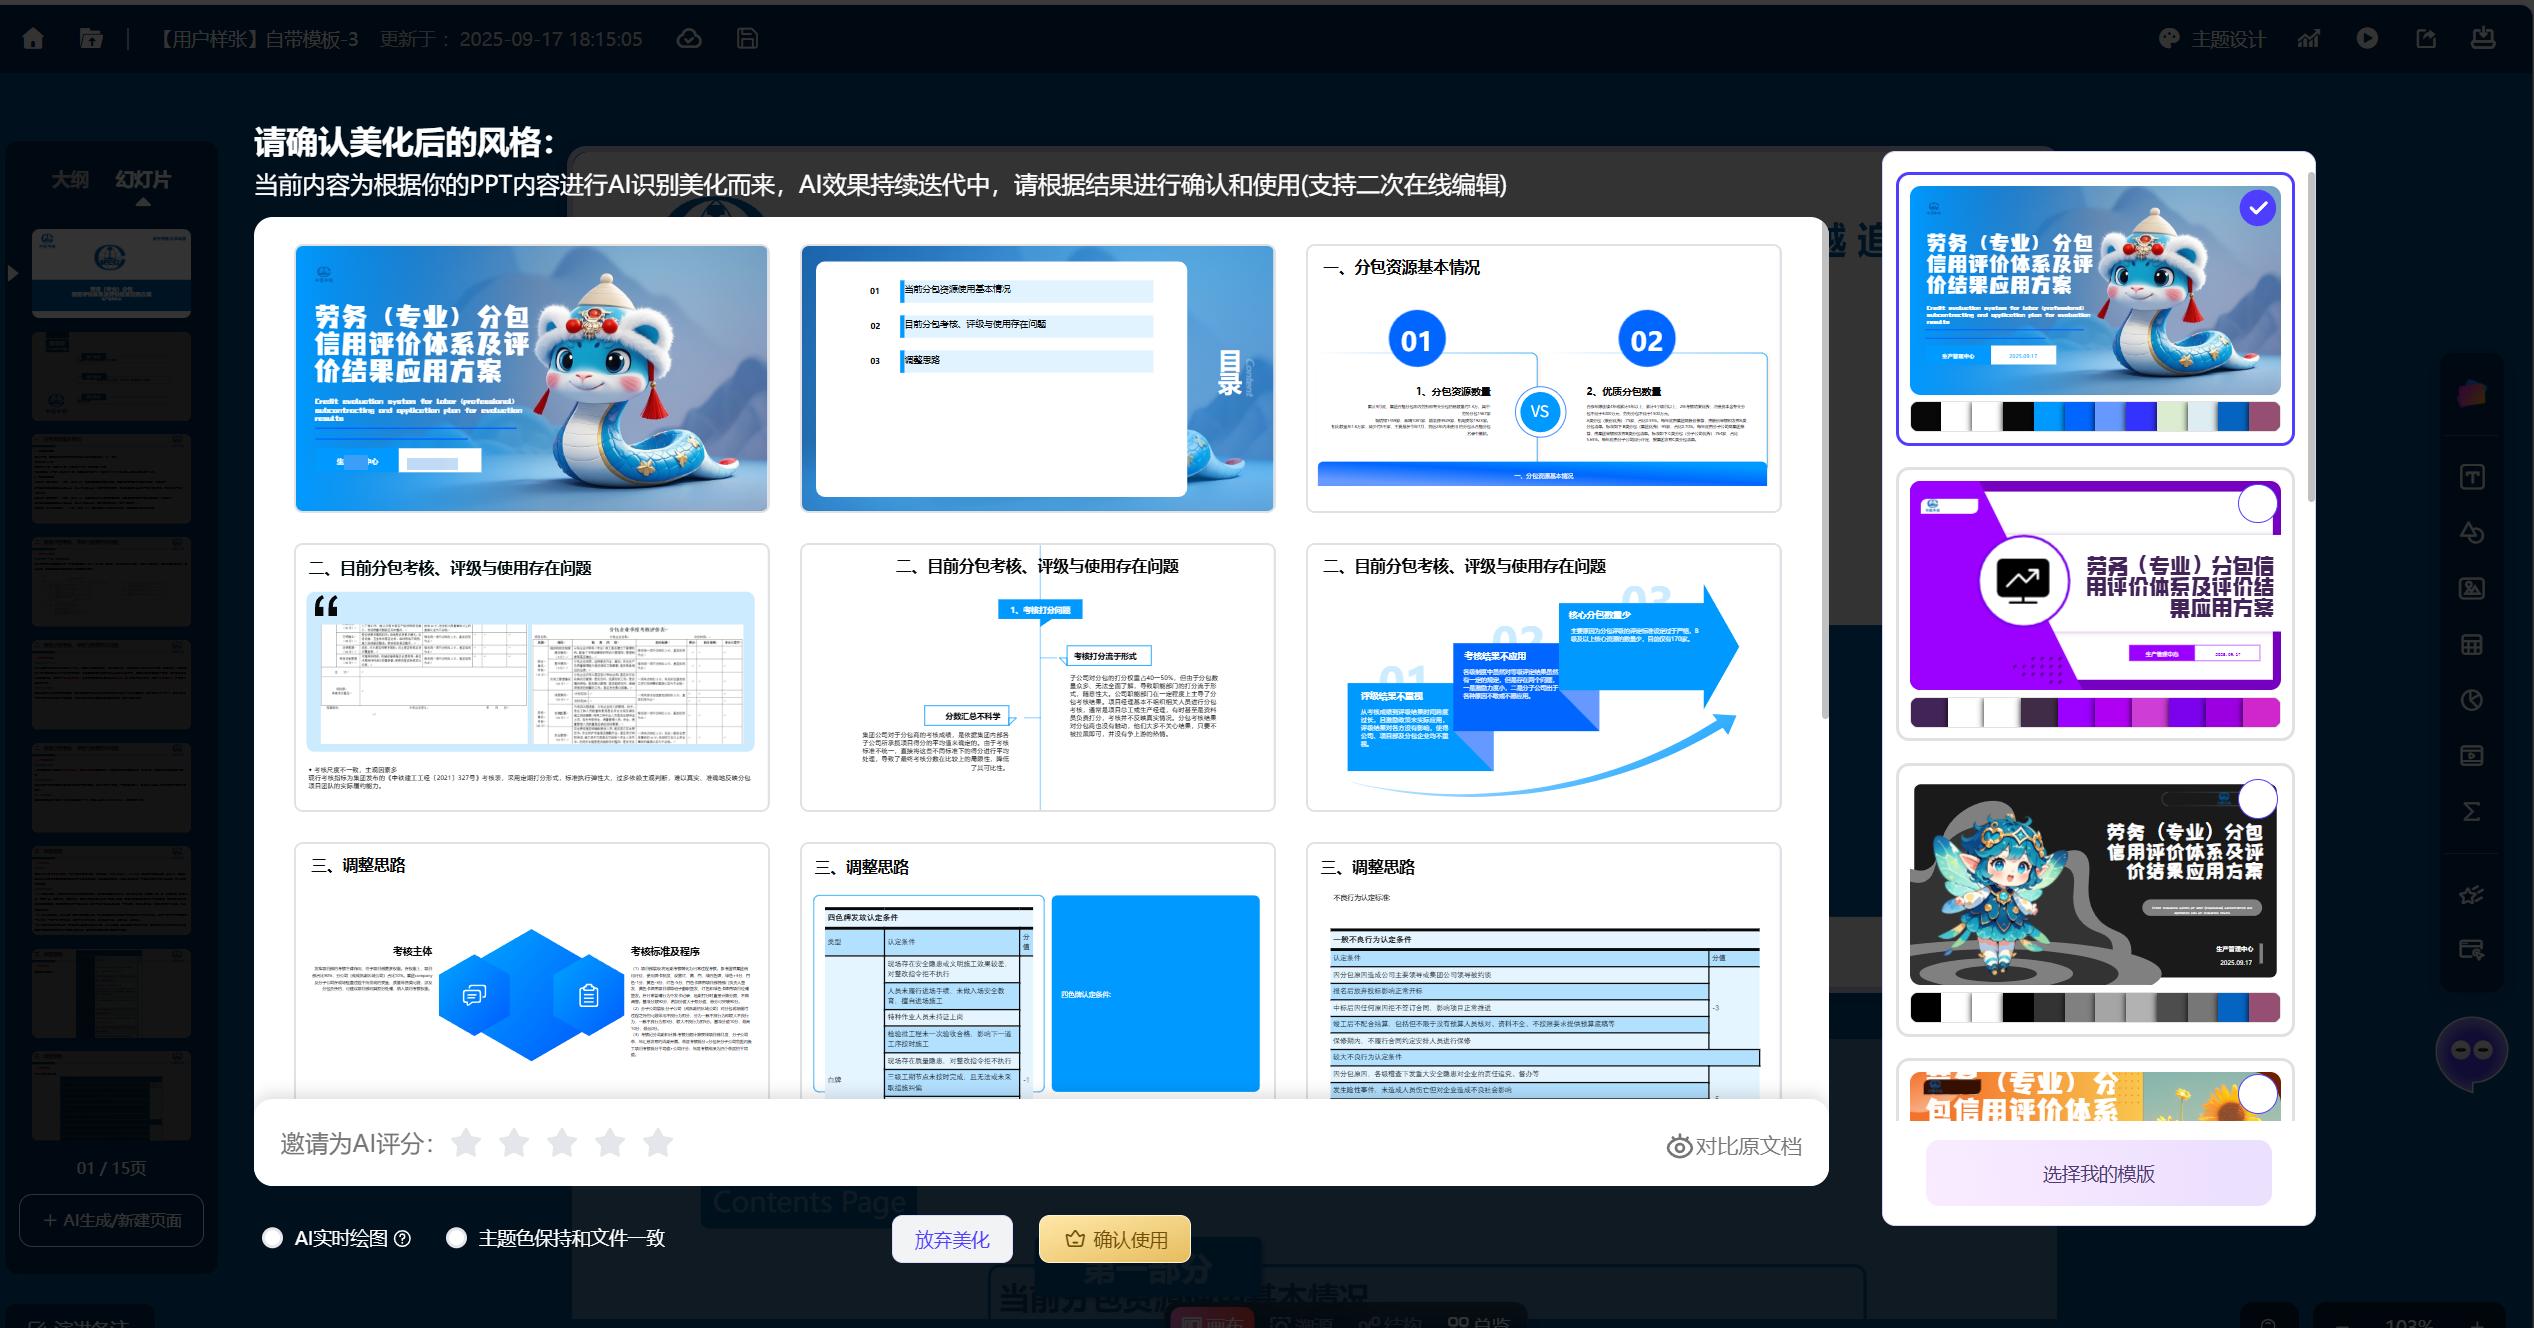Select the dark fairy template's round checkbox
The height and width of the screenshot is (1328, 2534).
tap(2257, 799)
